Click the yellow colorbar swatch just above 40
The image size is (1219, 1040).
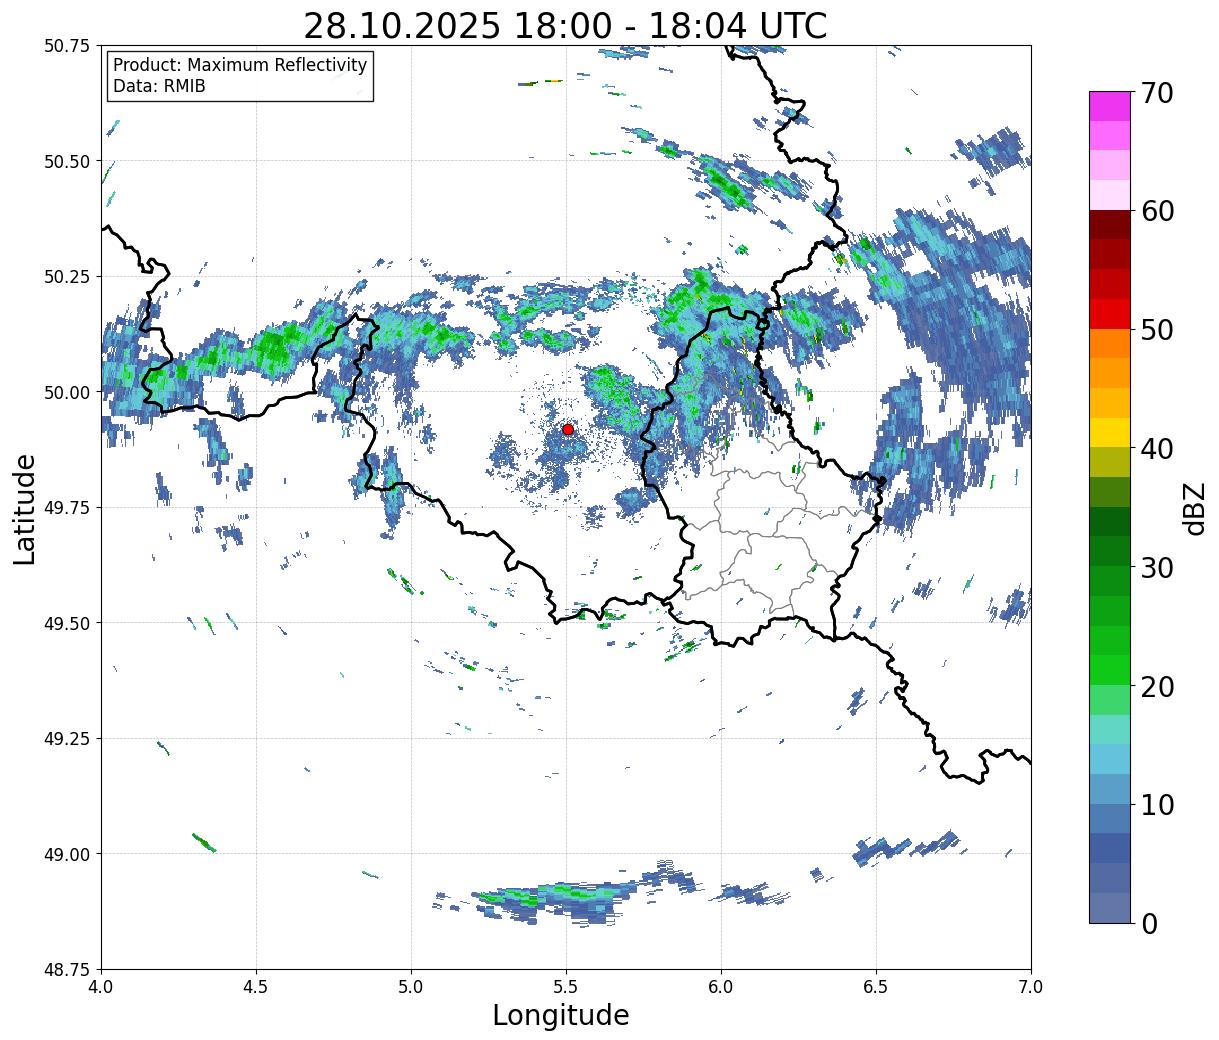point(1110,432)
